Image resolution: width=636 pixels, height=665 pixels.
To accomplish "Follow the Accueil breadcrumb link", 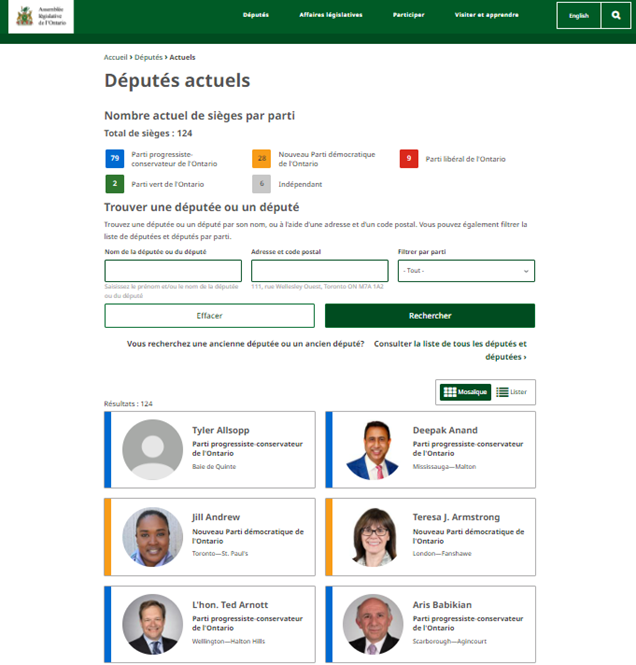I will coord(115,58).
